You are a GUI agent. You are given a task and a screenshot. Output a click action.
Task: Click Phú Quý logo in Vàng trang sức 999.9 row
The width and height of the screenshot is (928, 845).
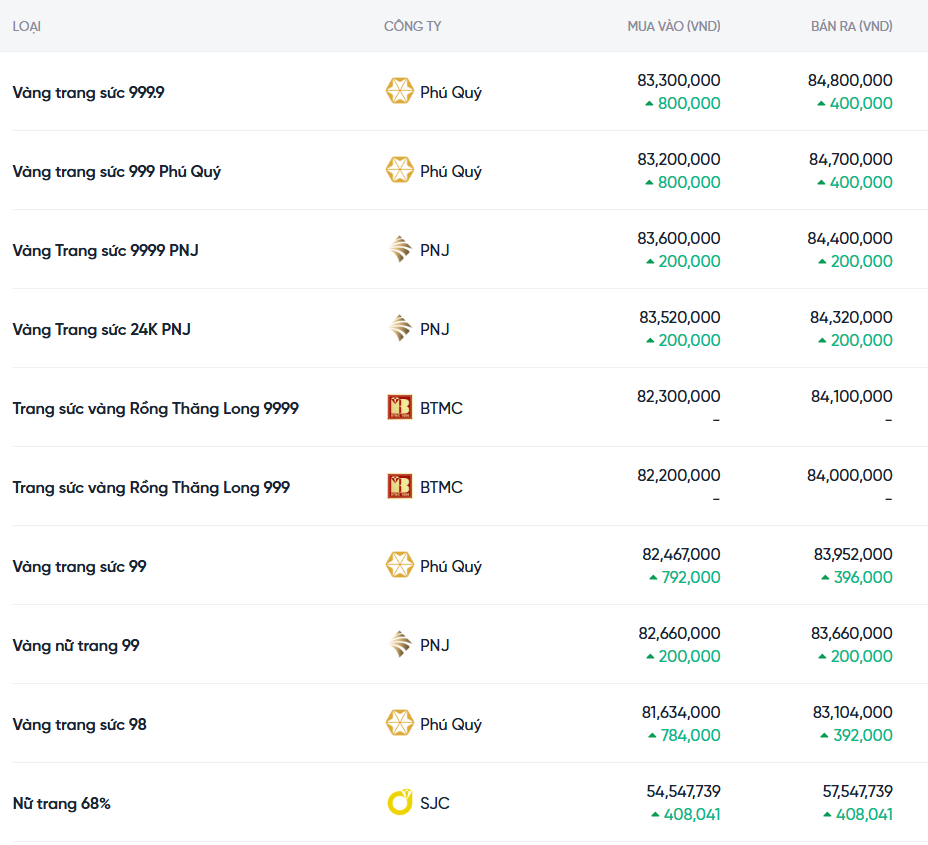click(x=399, y=91)
